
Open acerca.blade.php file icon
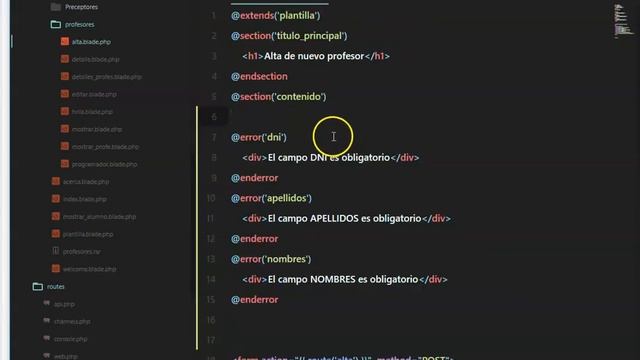point(56,181)
